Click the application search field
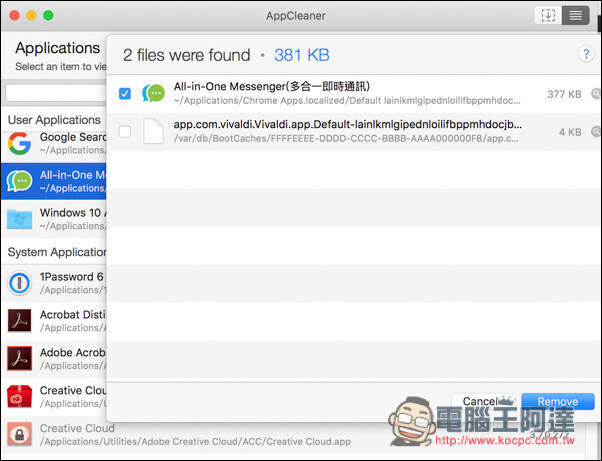This screenshot has width=602, height=461. click(x=56, y=93)
